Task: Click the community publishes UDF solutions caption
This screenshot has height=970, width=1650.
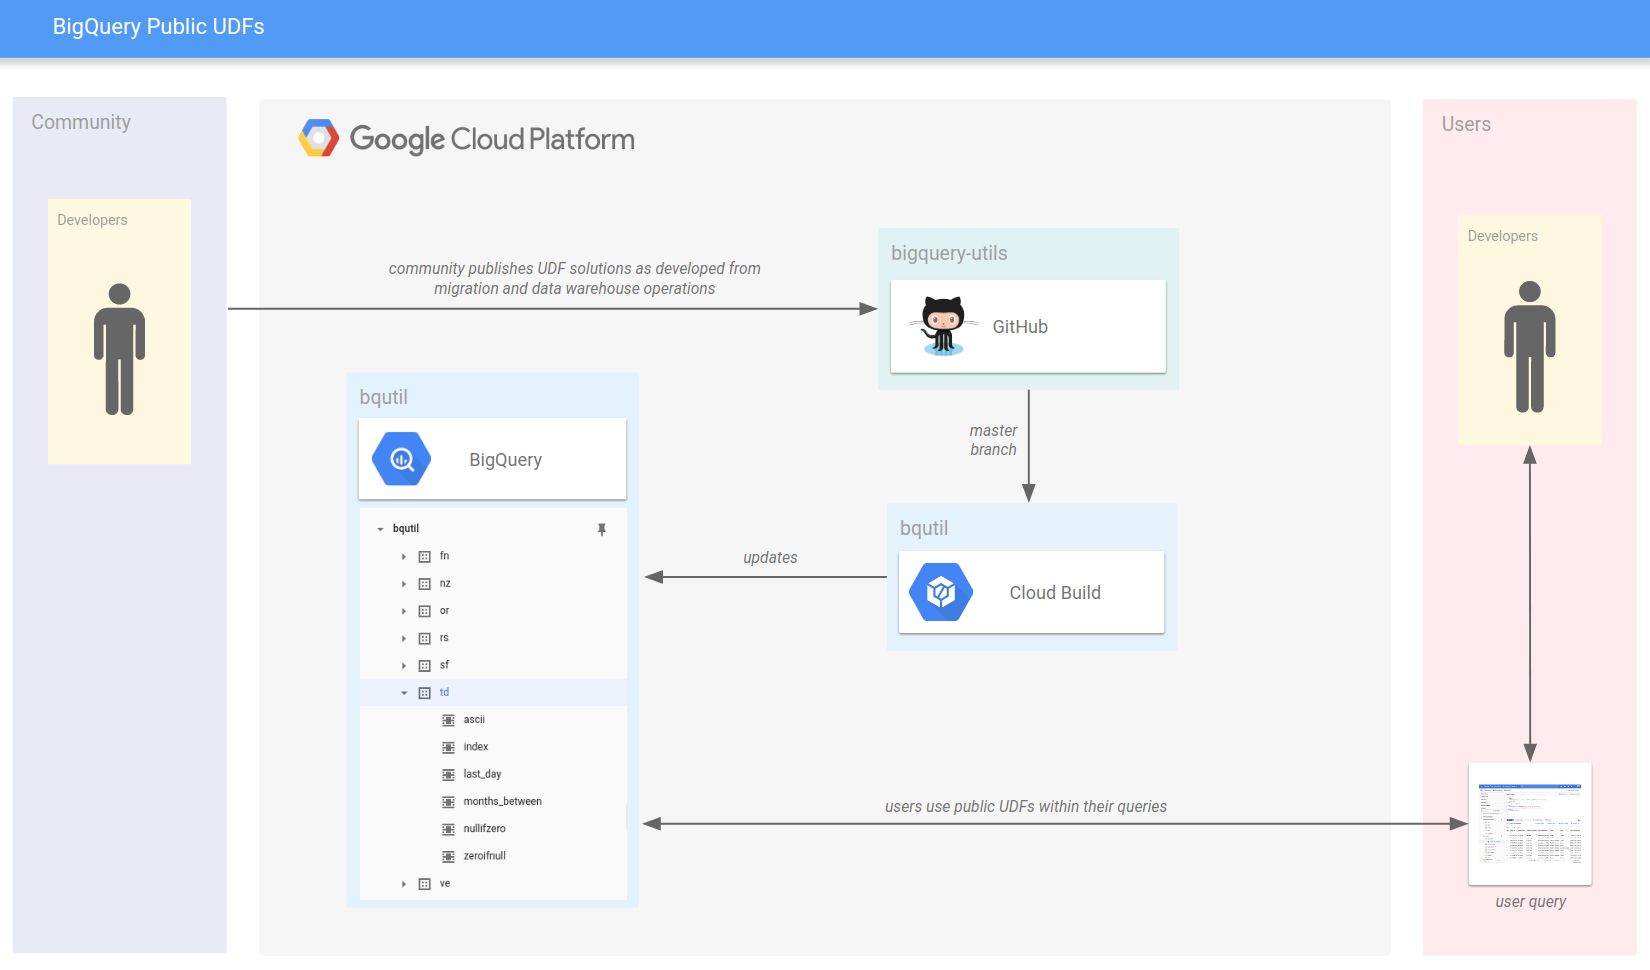Action: click(x=575, y=279)
